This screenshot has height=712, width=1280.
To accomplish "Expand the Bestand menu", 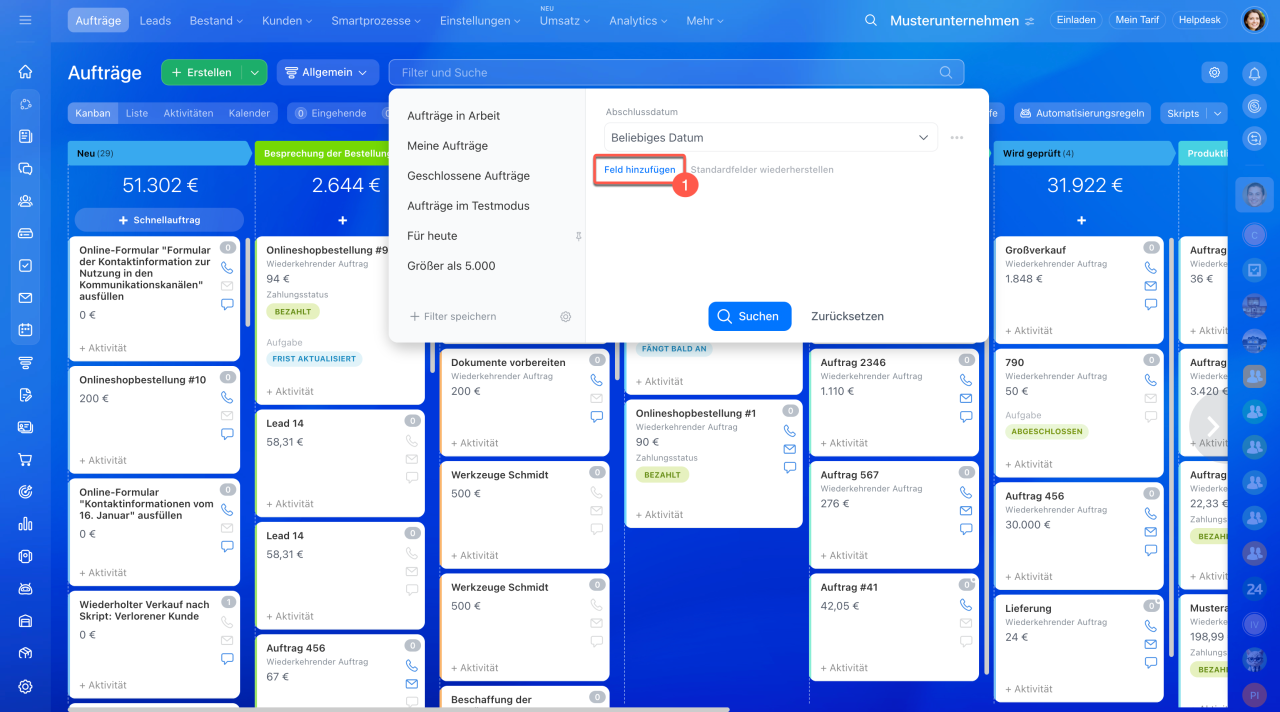I will [x=217, y=20].
